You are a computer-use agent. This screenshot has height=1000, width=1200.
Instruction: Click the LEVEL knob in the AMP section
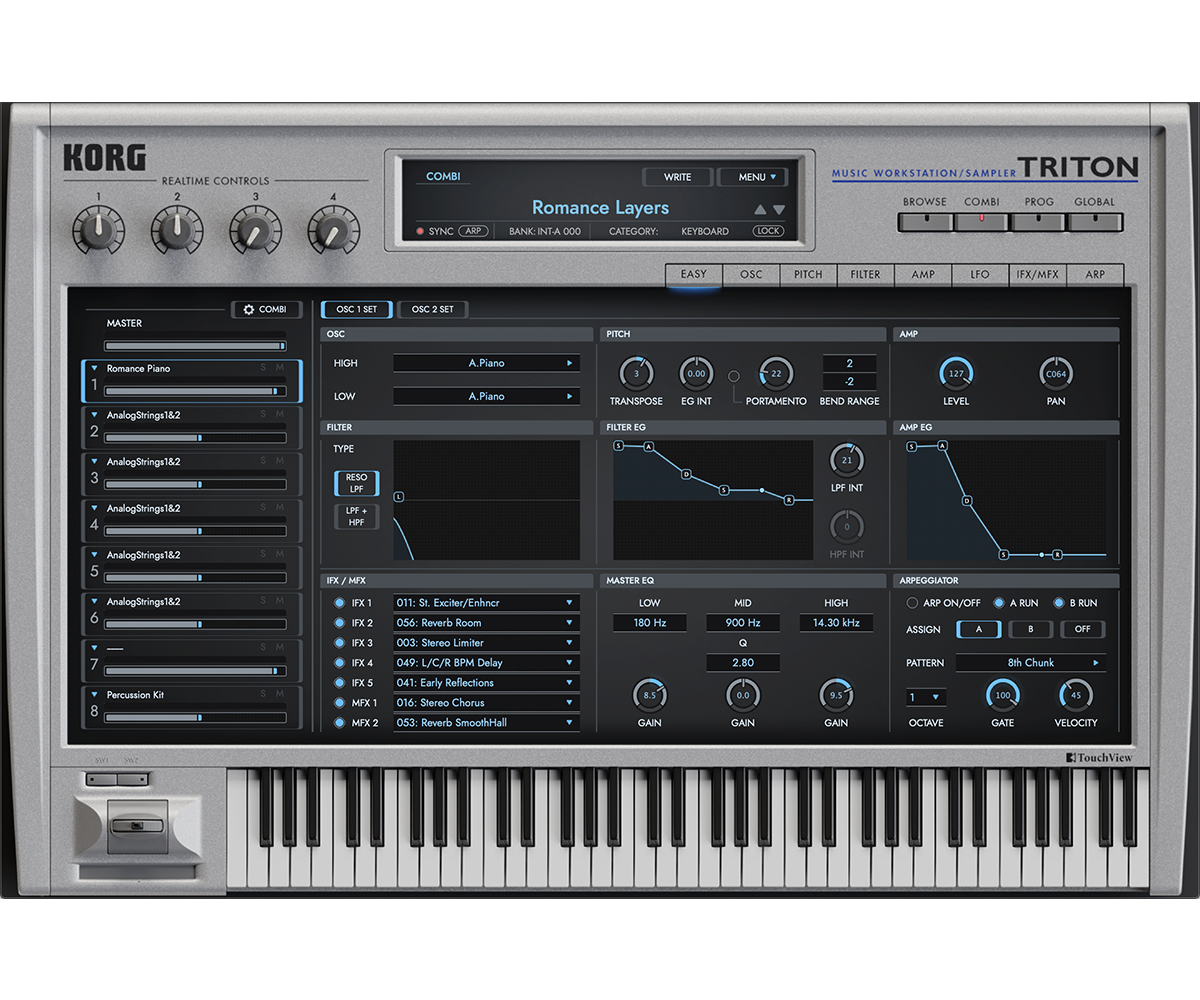click(x=956, y=372)
